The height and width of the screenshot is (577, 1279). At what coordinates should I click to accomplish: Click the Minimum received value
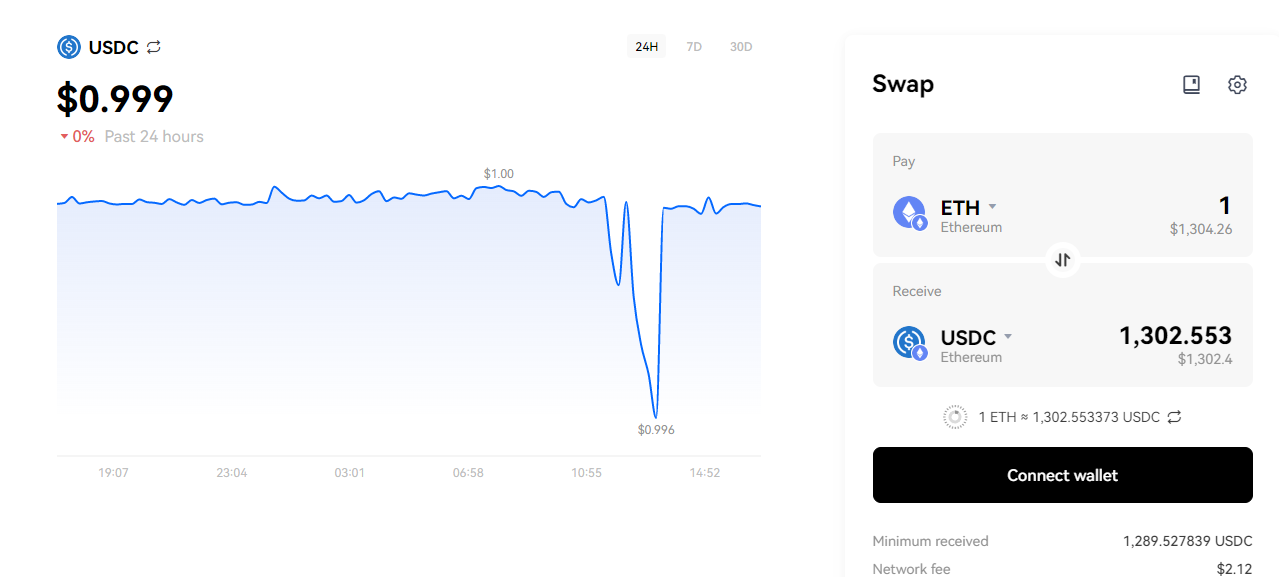click(x=1187, y=541)
